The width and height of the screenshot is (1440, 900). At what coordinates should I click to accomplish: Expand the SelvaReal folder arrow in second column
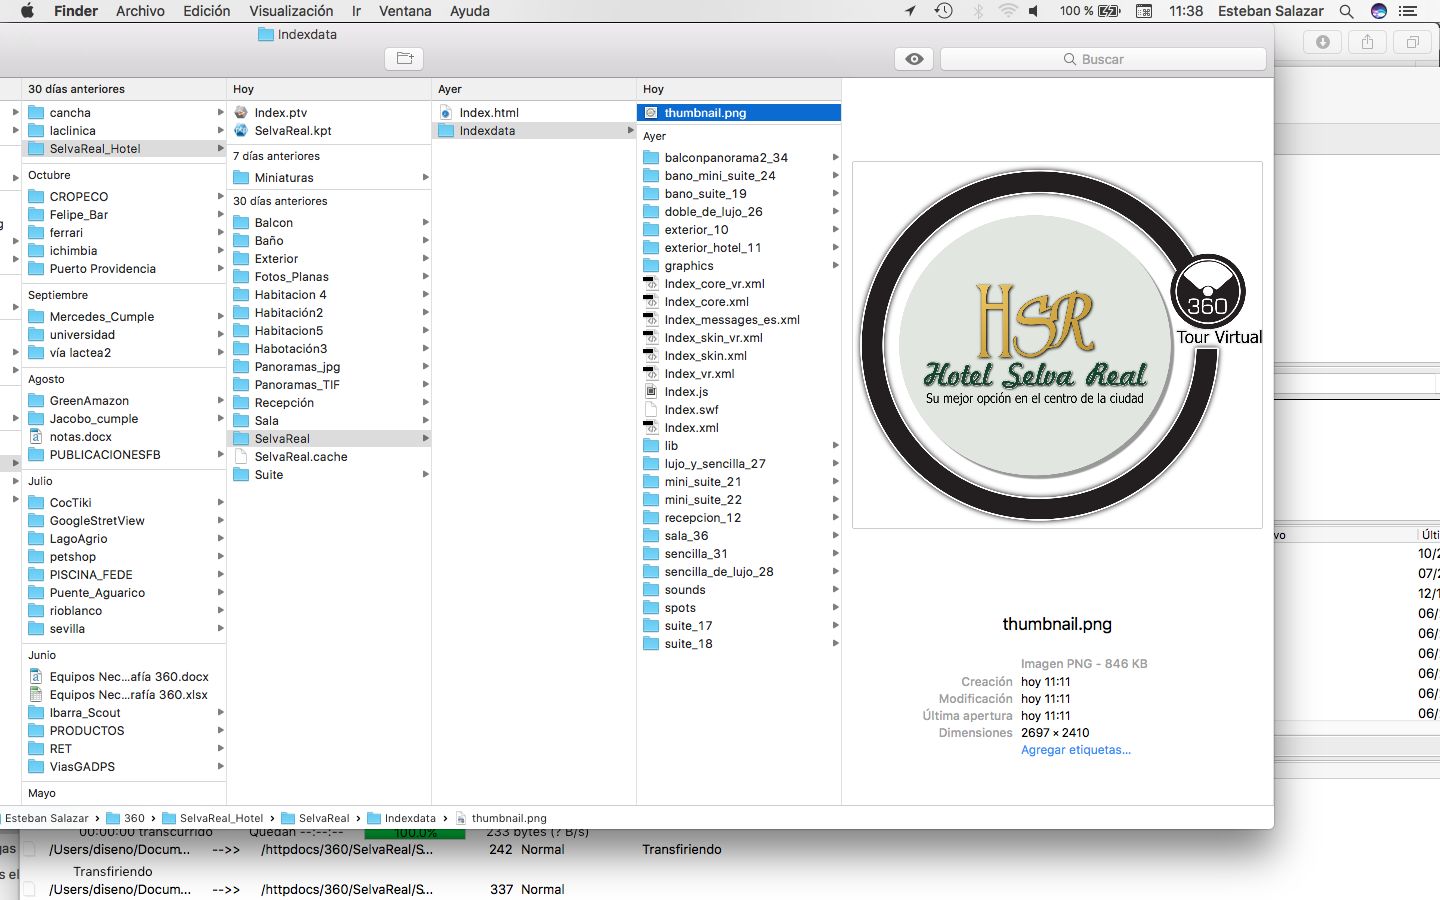(x=425, y=439)
